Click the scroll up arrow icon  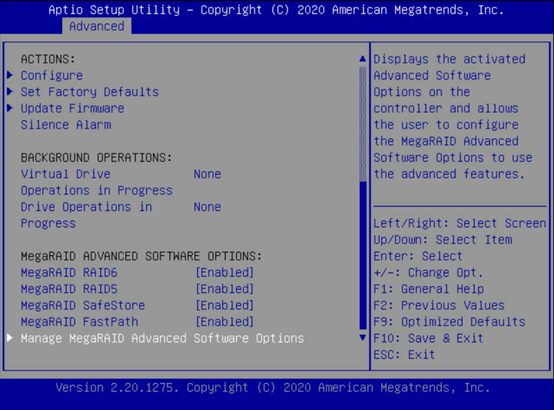point(363,59)
